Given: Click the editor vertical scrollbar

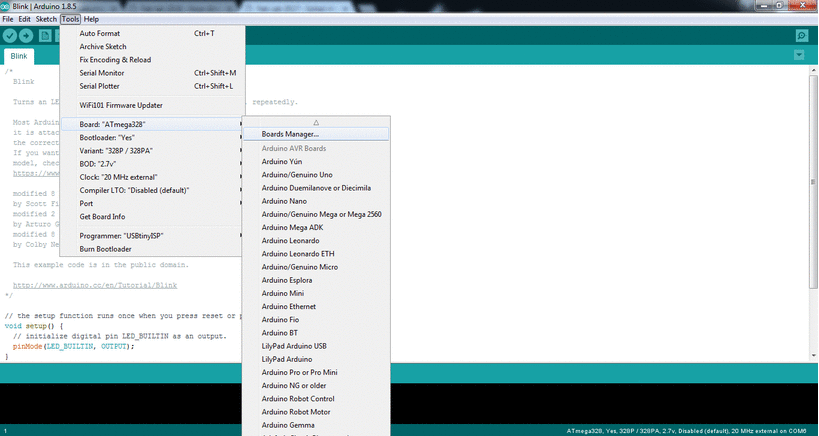Looking at the screenshot, I should [x=813, y=181].
